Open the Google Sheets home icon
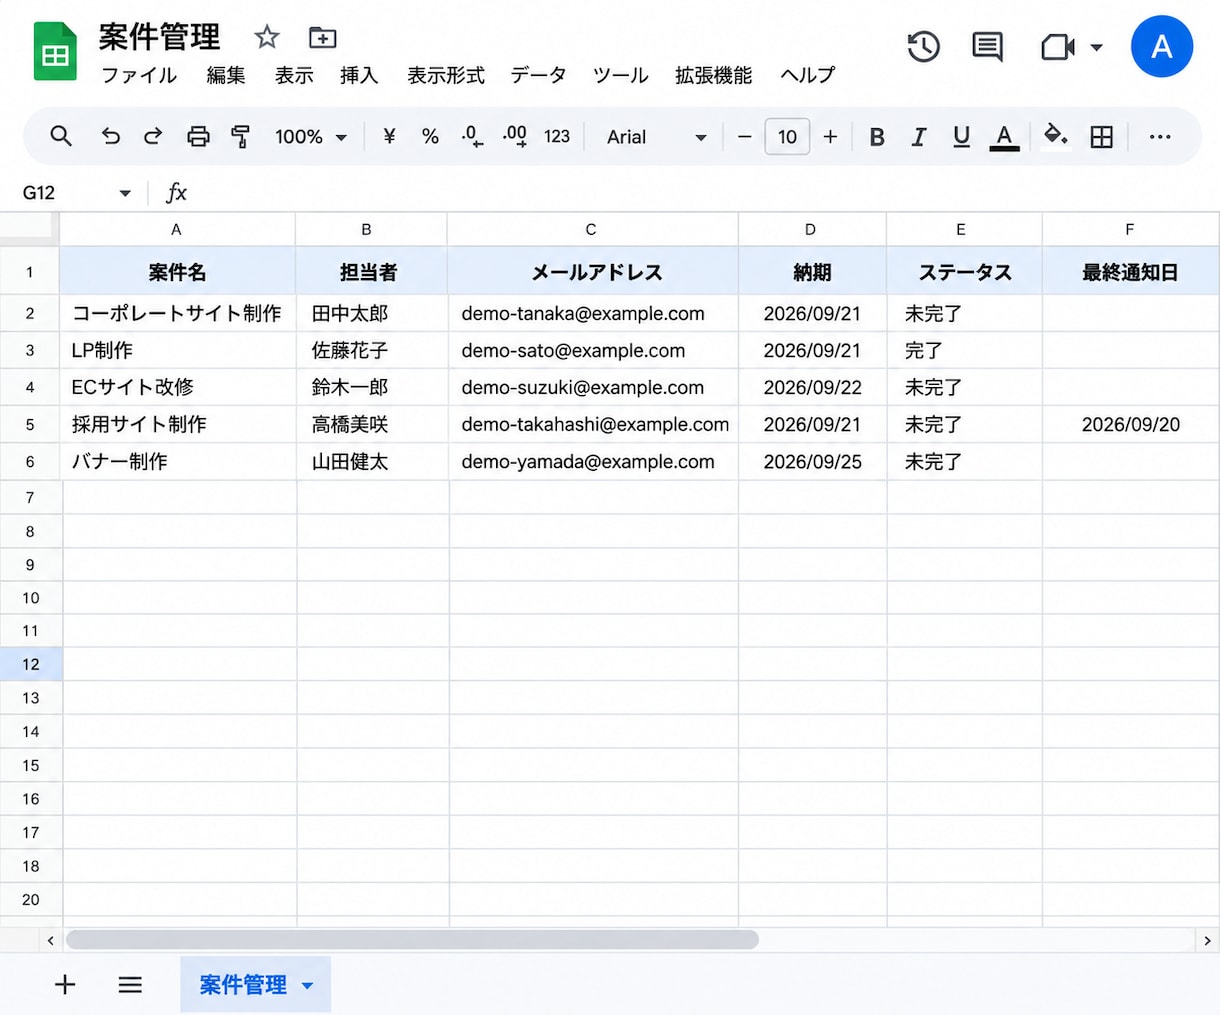This screenshot has width=1220, height=1015. 56,51
